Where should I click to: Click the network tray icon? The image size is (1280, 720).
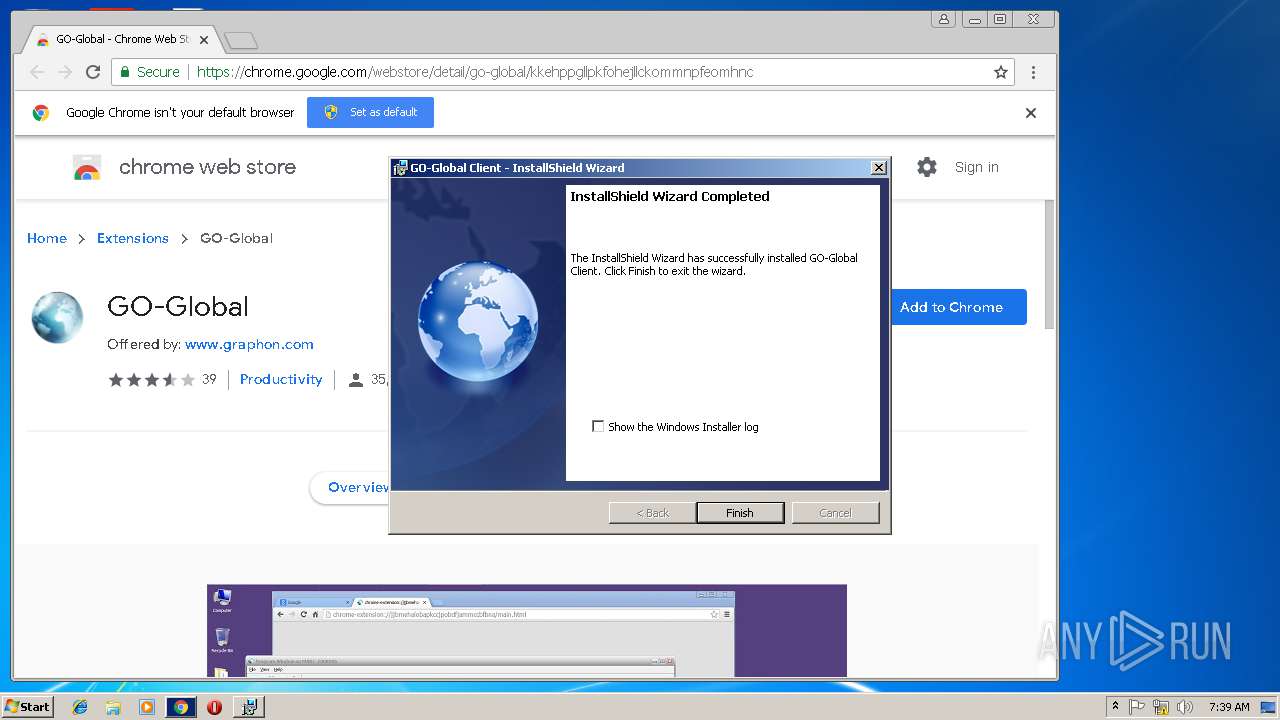click(1161, 707)
